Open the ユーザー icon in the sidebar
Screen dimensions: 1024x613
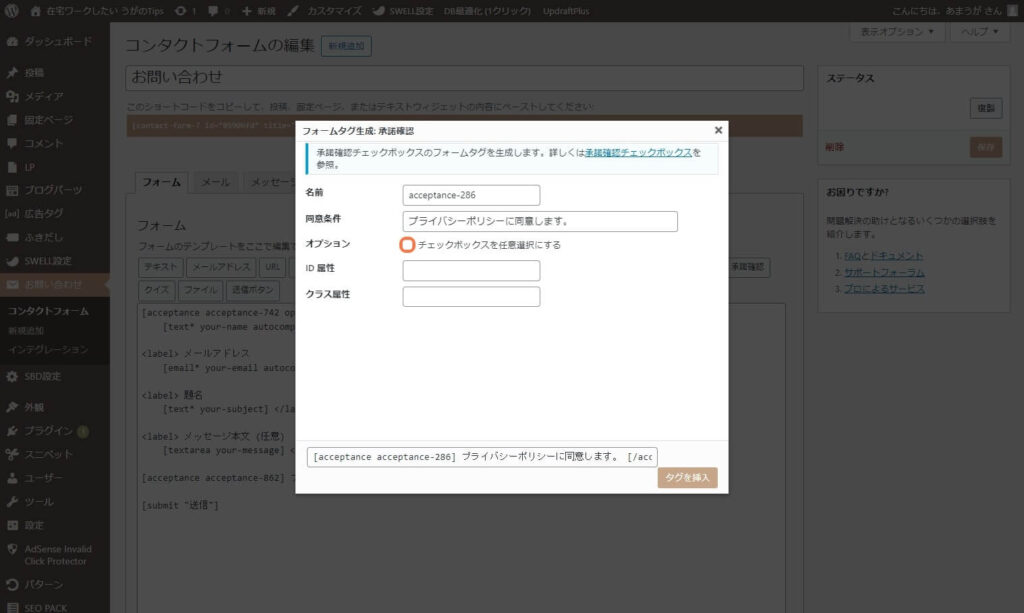[x=12, y=478]
